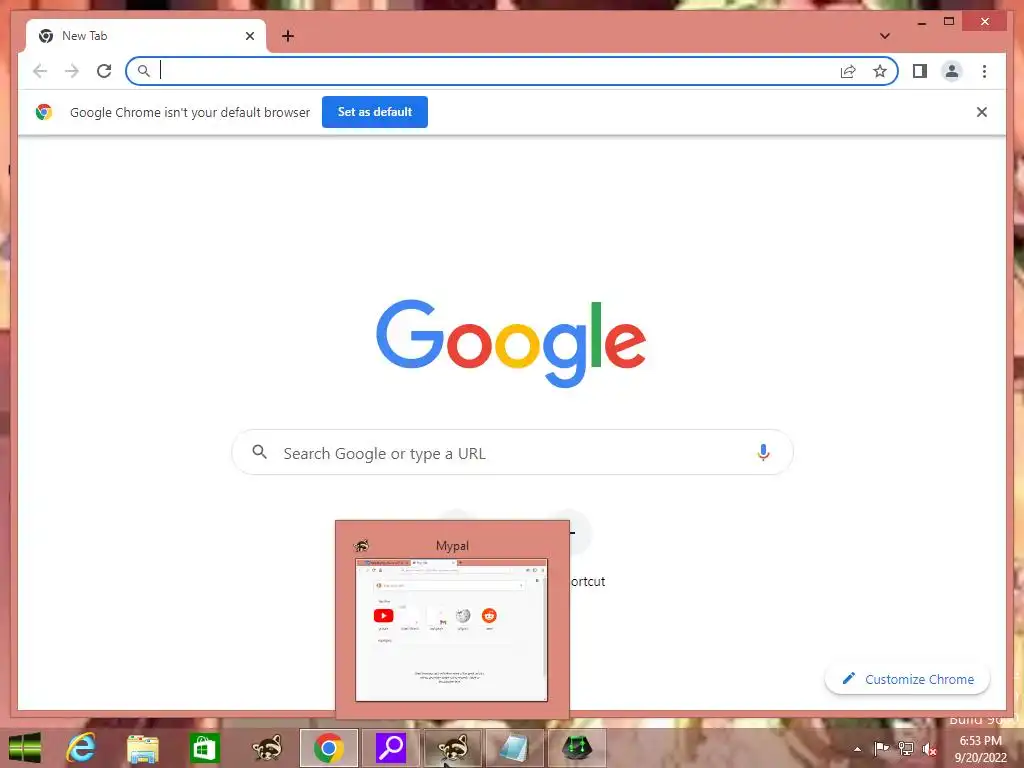Open the purple magnifier search app
The image size is (1024, 768).
click(391, 748)
